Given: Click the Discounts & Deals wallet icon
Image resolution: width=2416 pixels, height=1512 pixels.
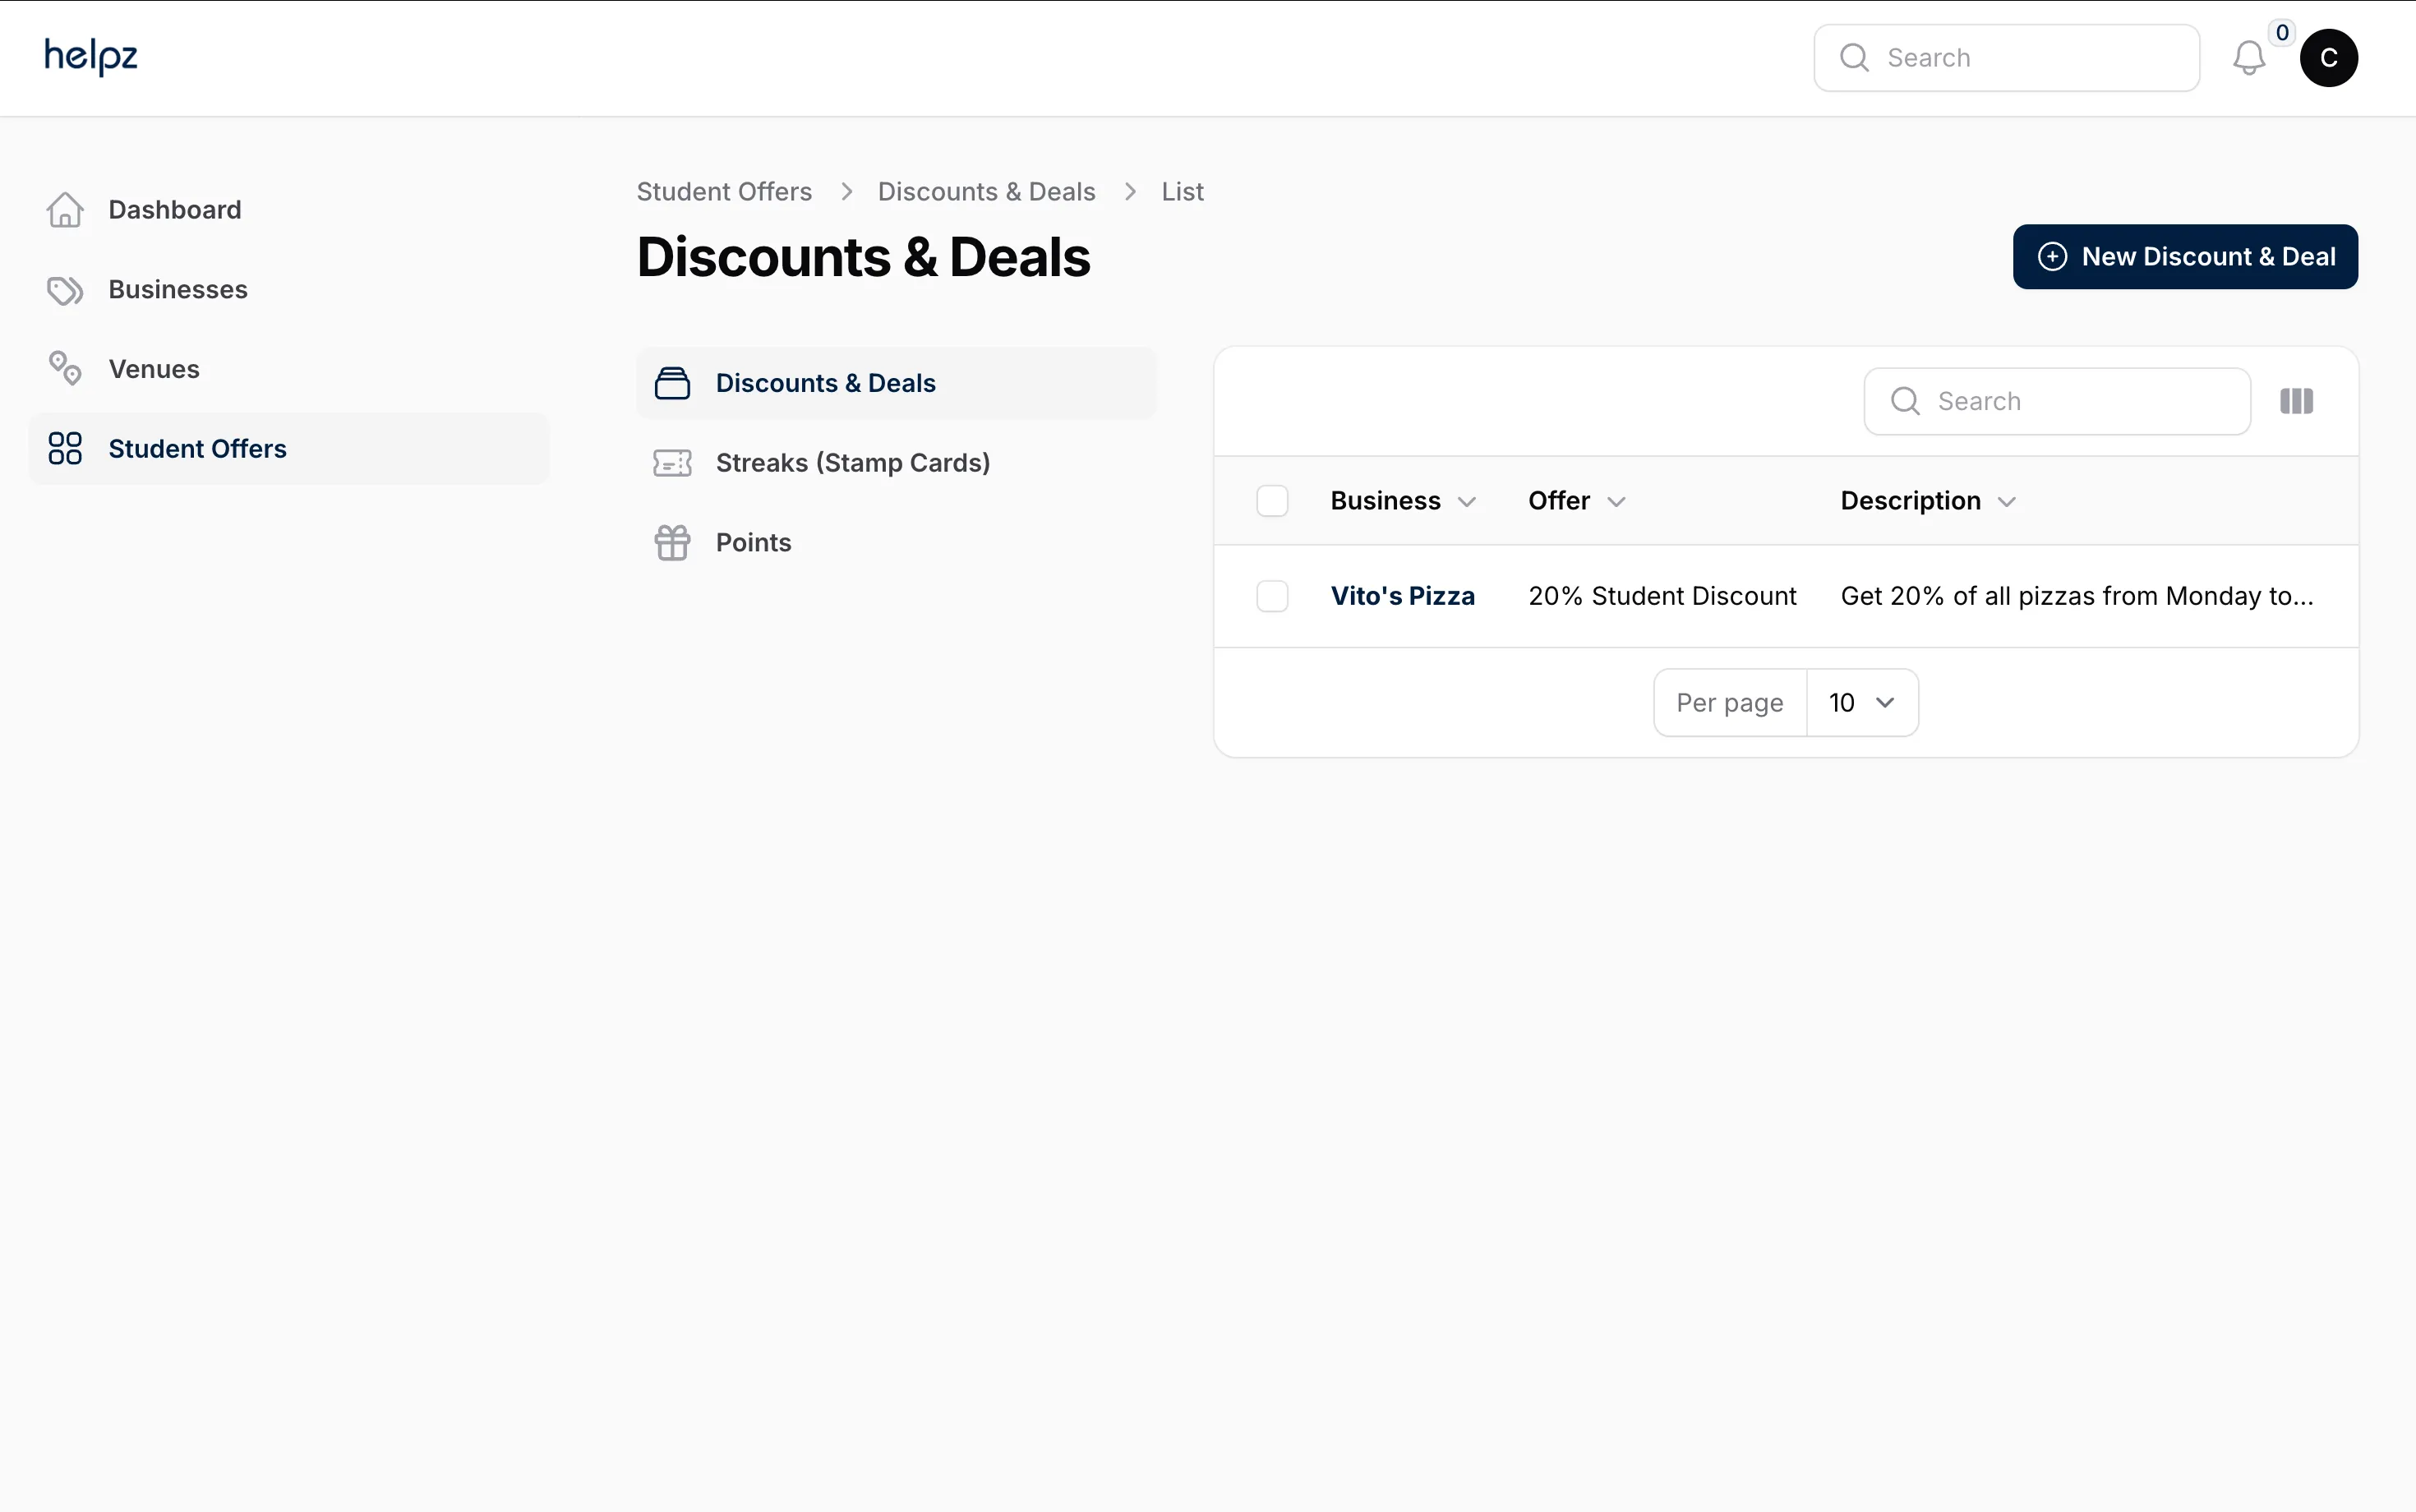Looking at the screenshot, I should pyautogui.click(x=672, y=383).
